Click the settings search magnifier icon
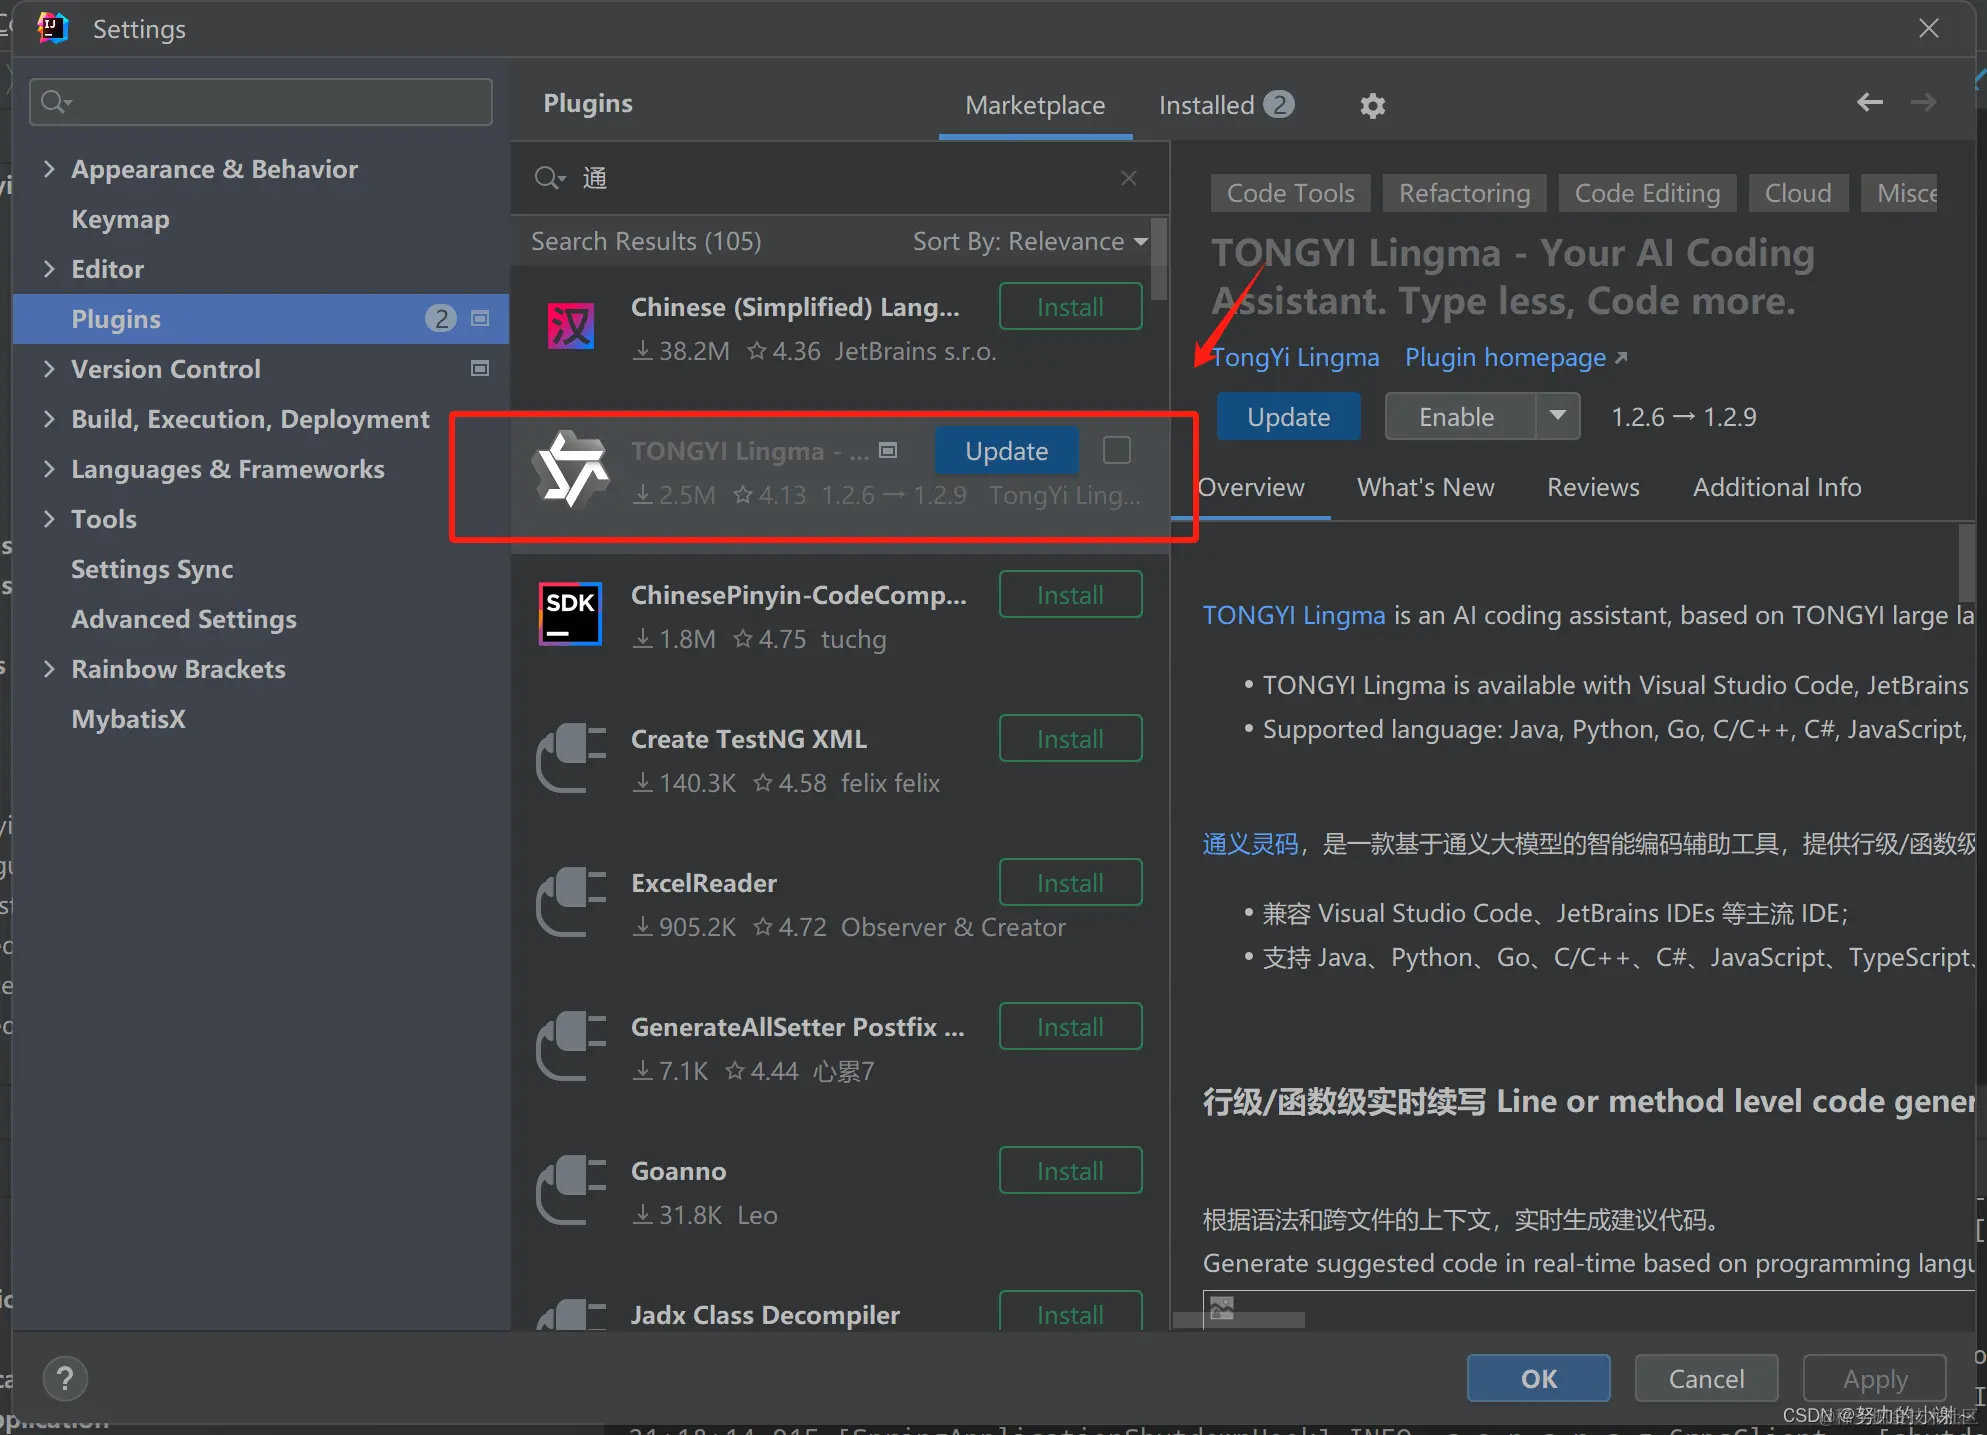 tap(56, 102)
